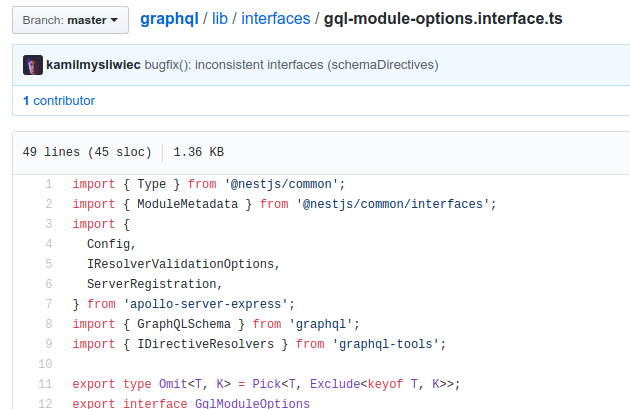Navigate to the interfaces folder breadcrumb
This screenshot has width=630, height=409.
click(276, 19)
